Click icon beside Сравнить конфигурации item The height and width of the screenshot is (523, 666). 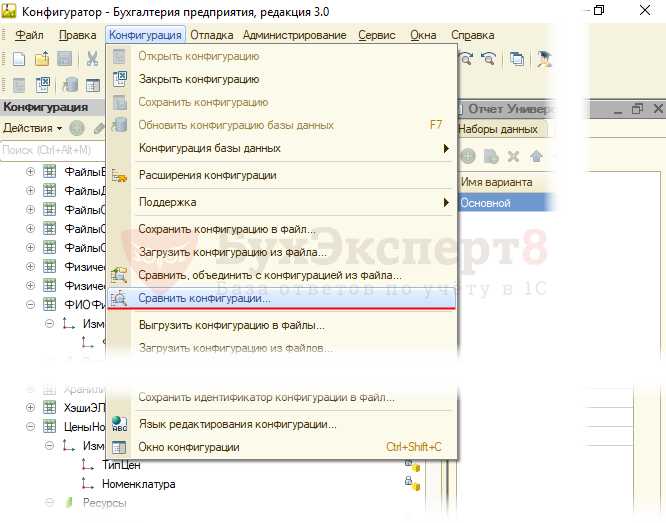coord(119,298)
